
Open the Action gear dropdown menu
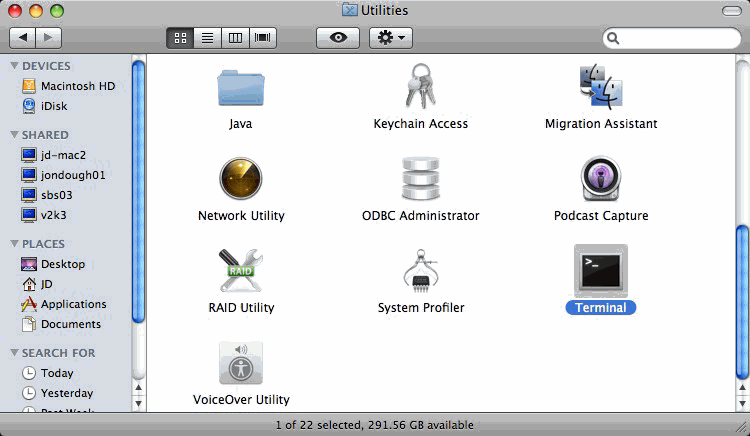click(x=391, y=37)
